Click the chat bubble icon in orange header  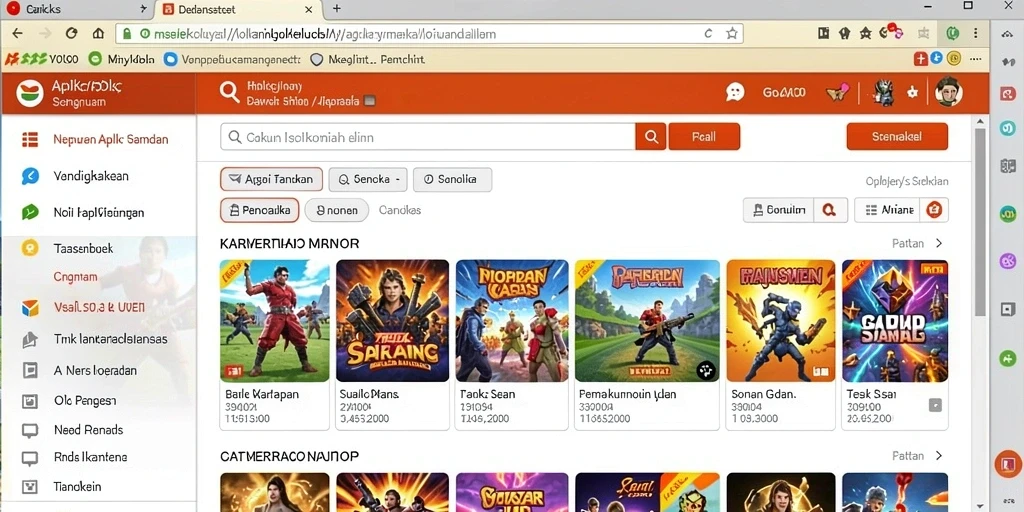pyautogui.click(x=735, y=93)
